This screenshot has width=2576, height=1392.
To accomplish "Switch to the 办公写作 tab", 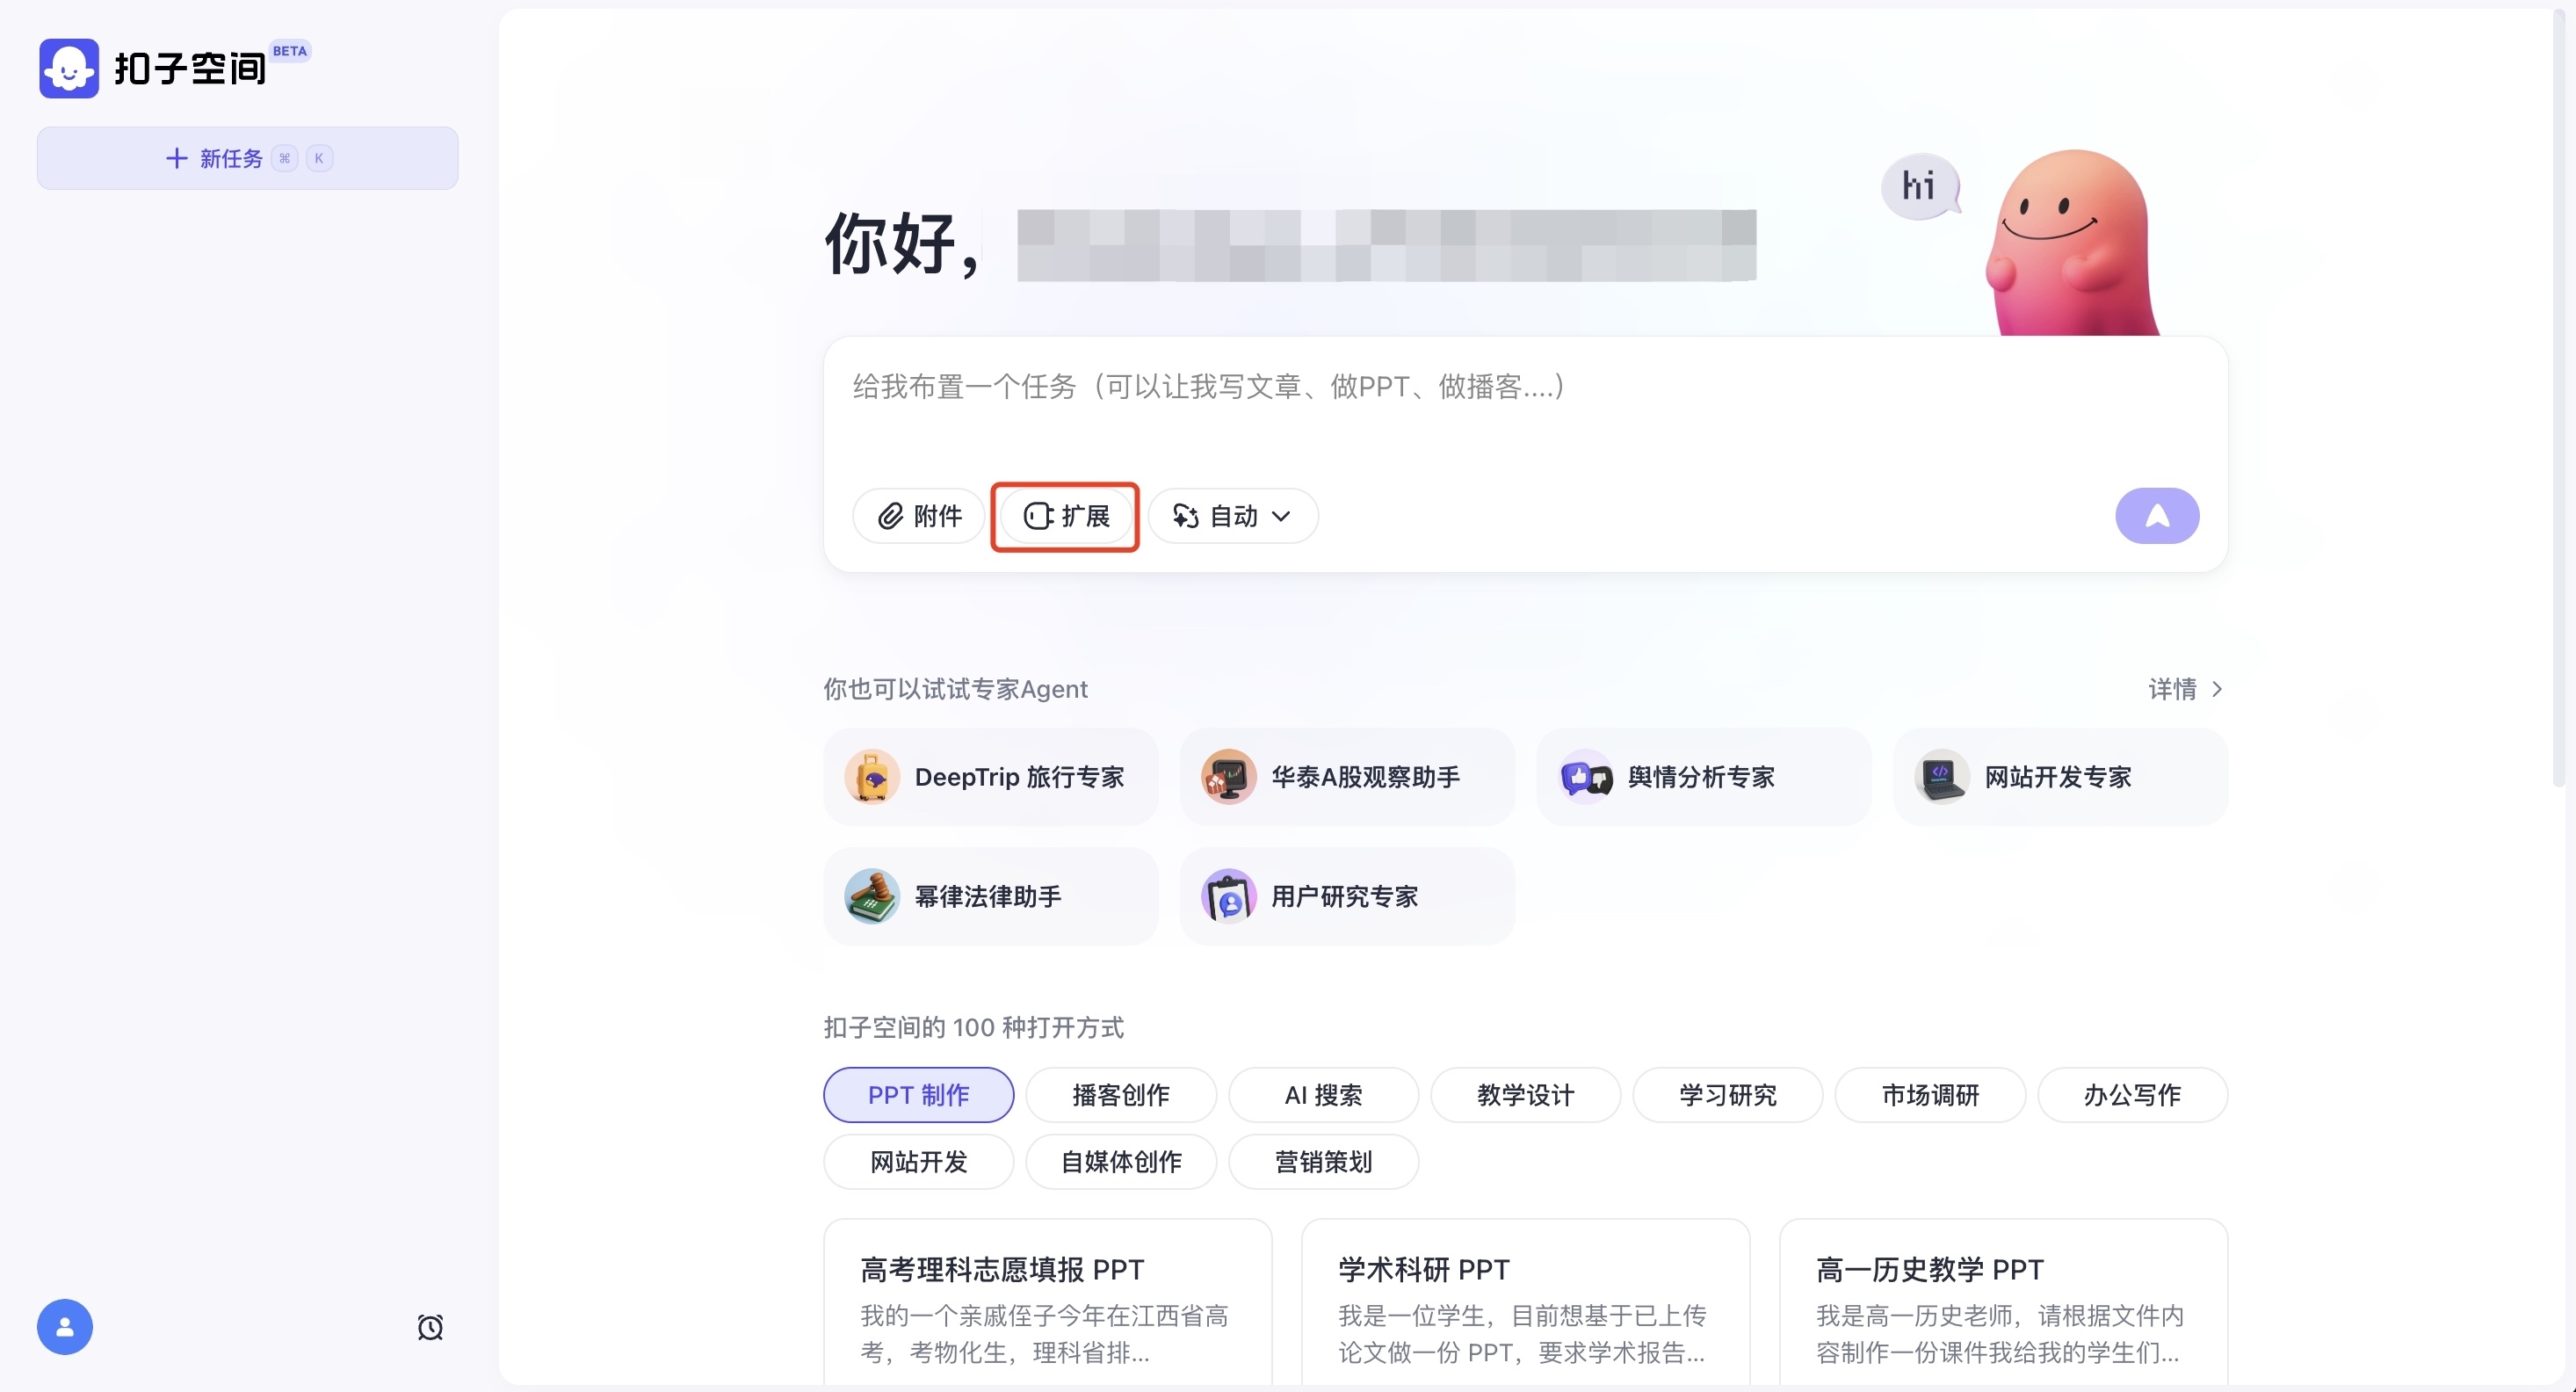I will pyautogui.click(x=2133, y=1095).
